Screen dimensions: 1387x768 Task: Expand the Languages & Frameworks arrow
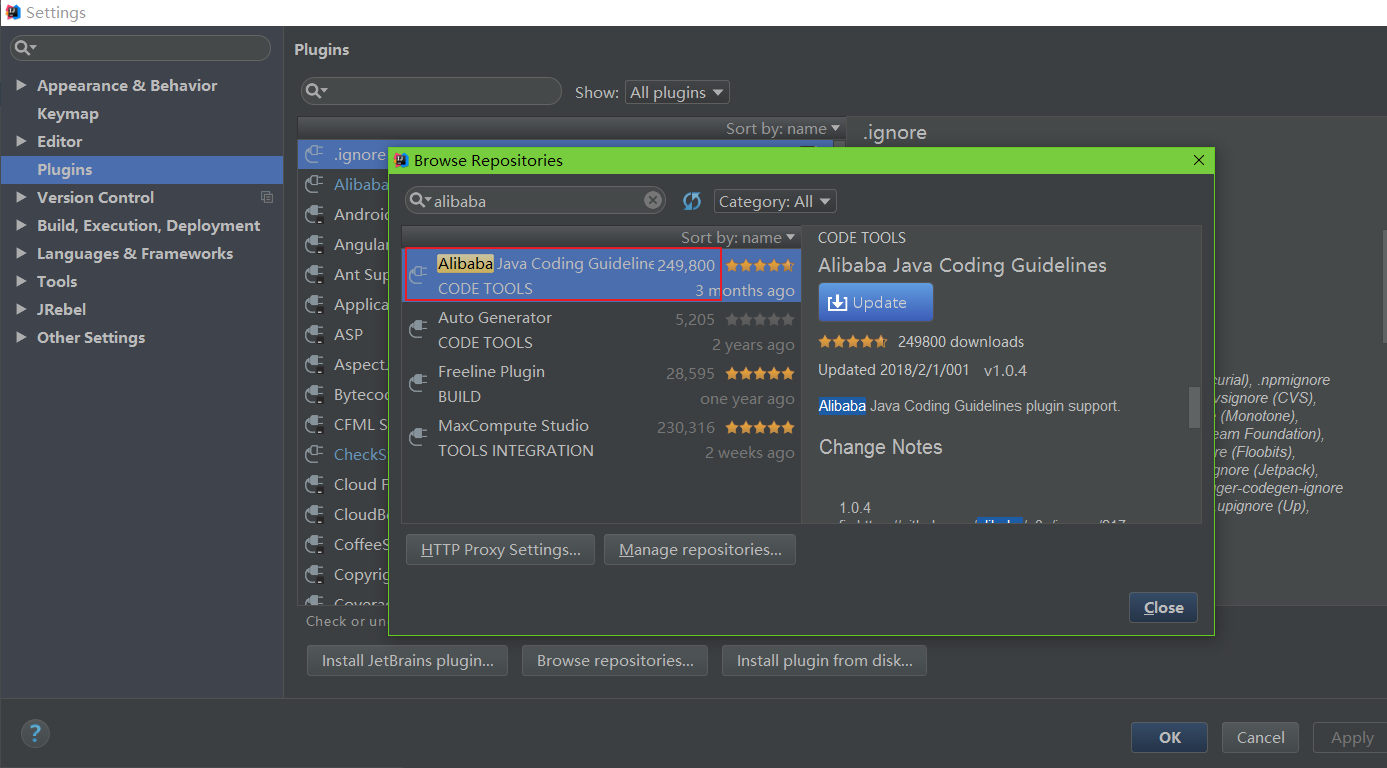tap(21, 253)
